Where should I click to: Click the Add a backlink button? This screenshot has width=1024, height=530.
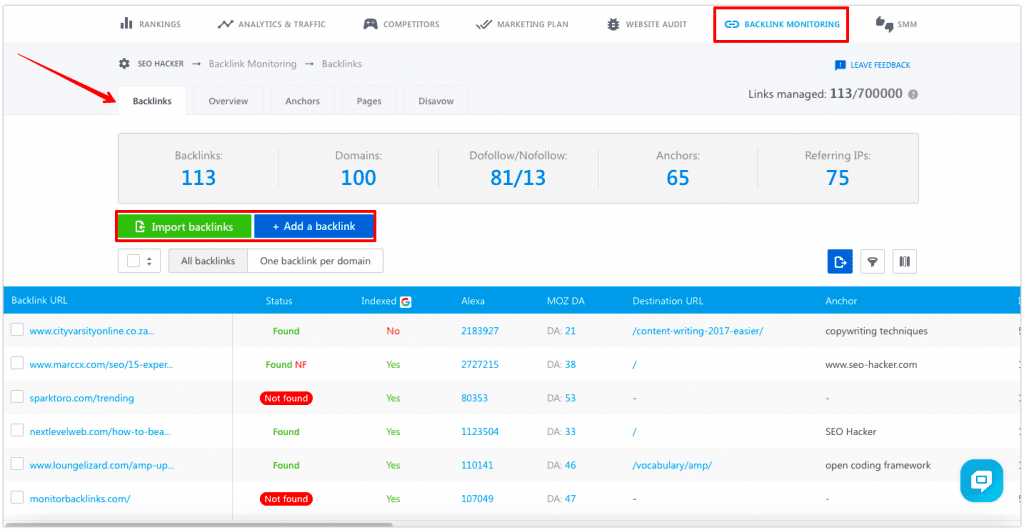313,226
